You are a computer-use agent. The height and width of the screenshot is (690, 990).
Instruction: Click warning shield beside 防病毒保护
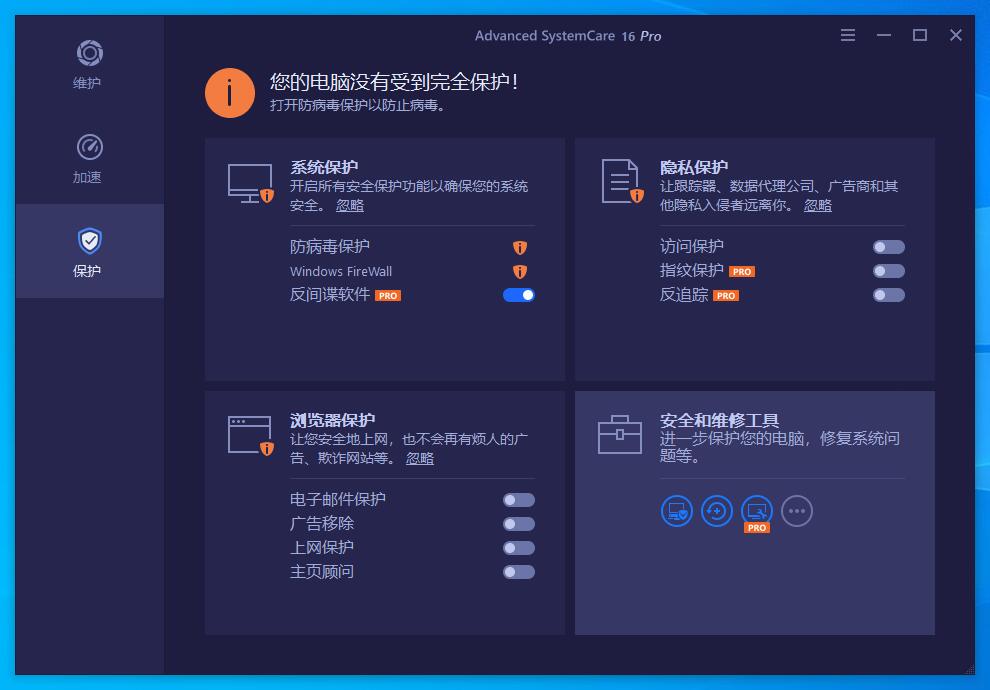[x=520, y=247]
